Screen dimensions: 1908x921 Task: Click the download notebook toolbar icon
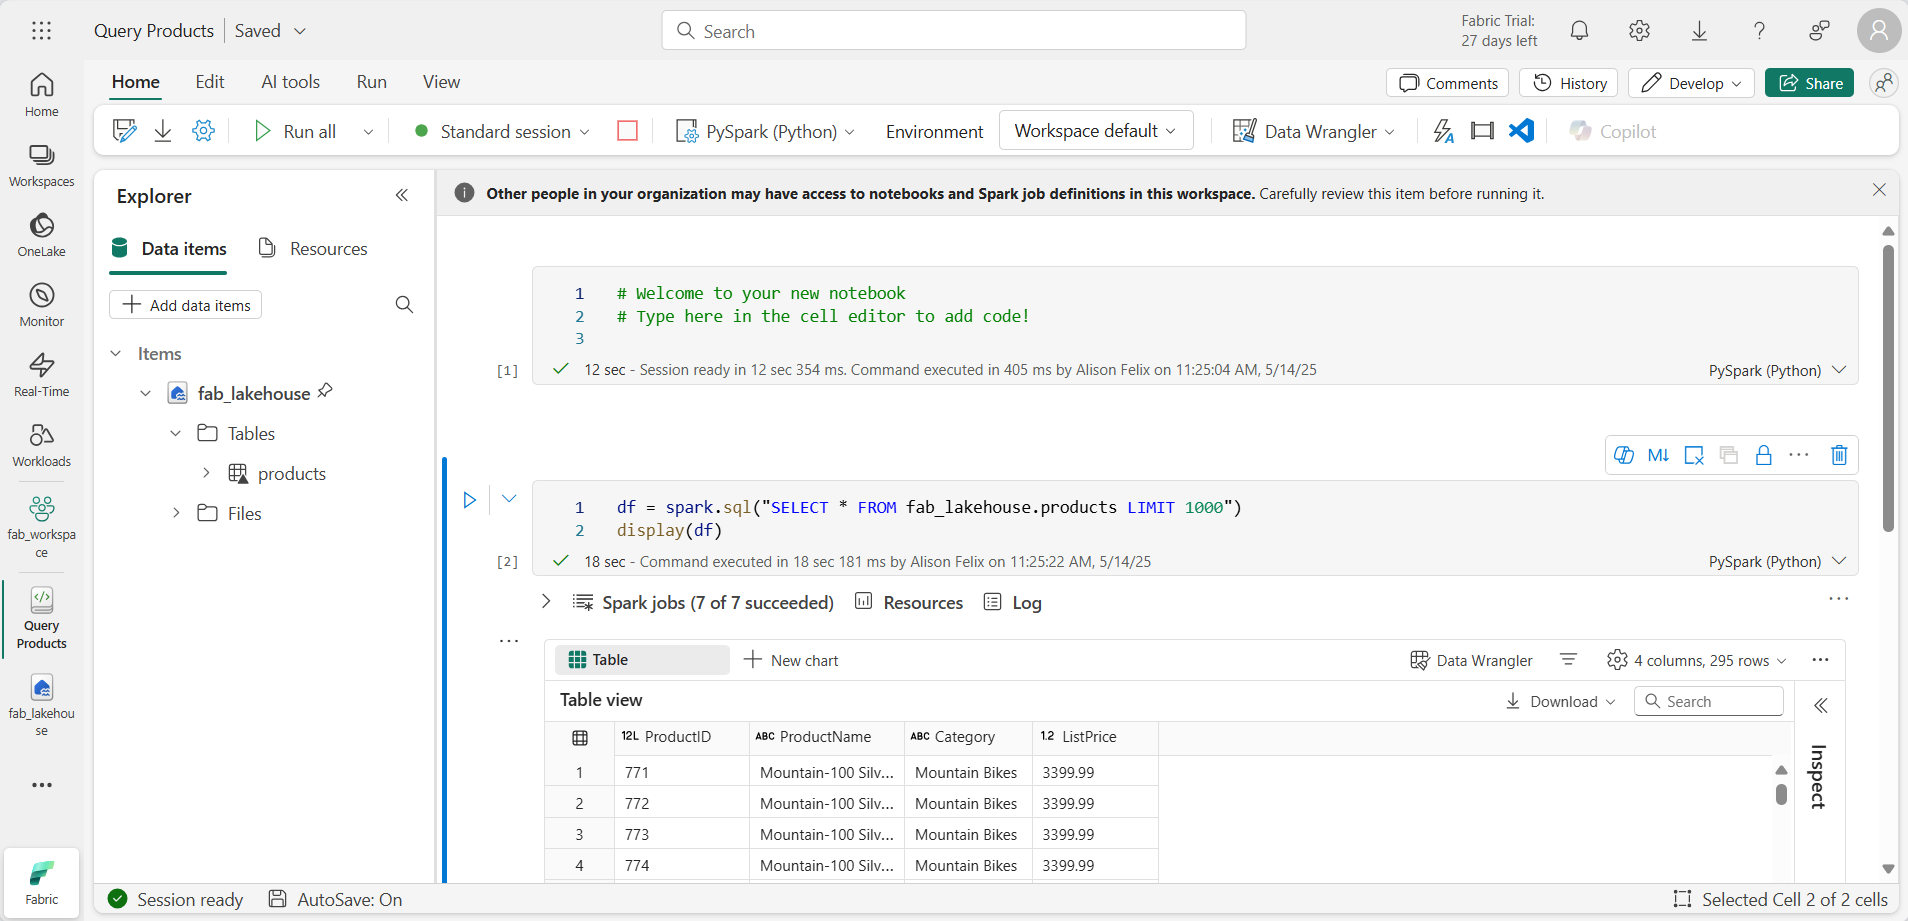pyautogui.click(x=163, y=131)
